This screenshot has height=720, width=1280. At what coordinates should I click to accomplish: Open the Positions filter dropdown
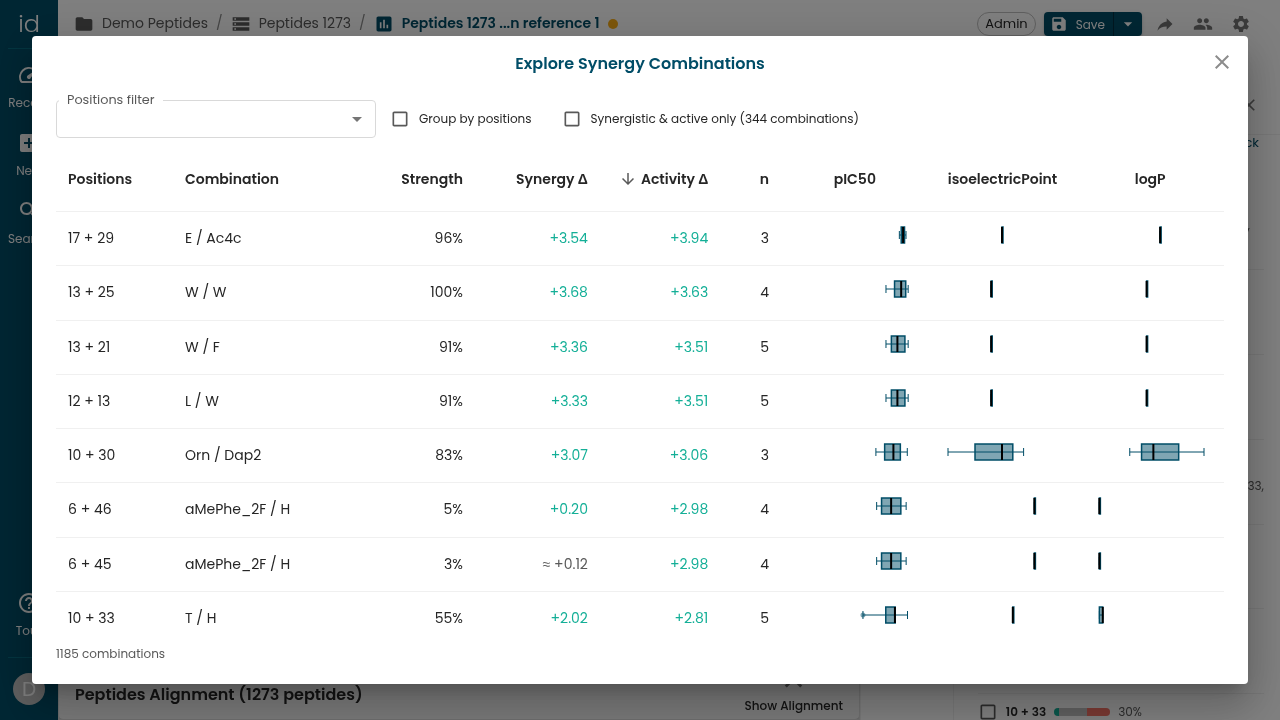click(x=216, y=119)
